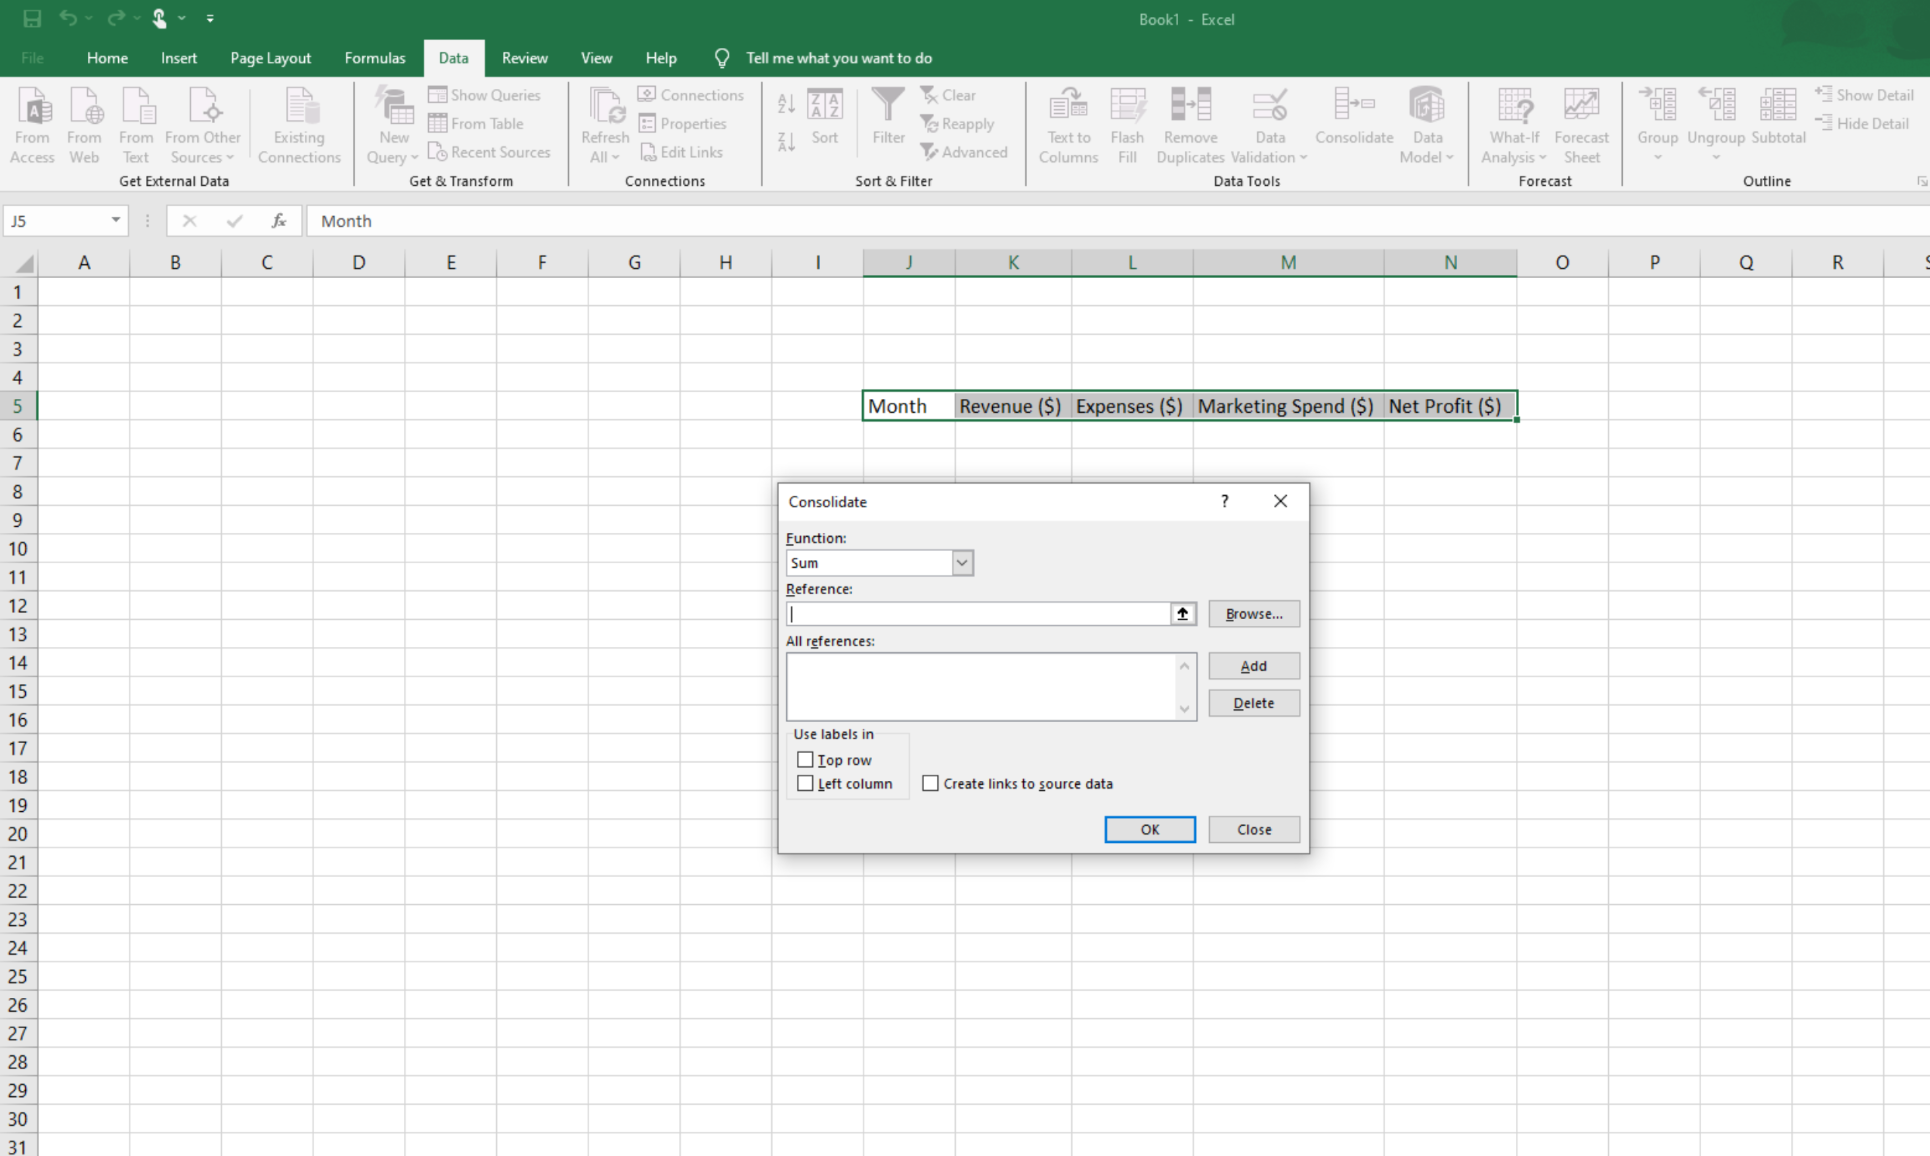
Task: Switch to the Insert tab
Action: 179,58
